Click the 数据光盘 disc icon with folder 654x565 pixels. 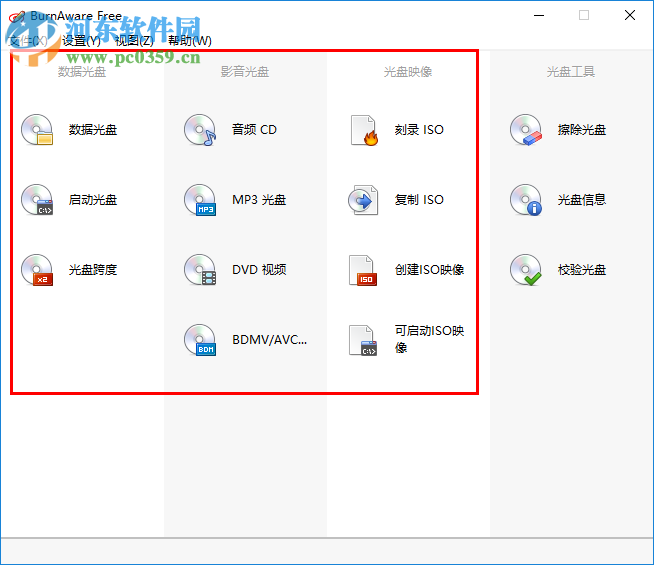click(x=37, y=130)
